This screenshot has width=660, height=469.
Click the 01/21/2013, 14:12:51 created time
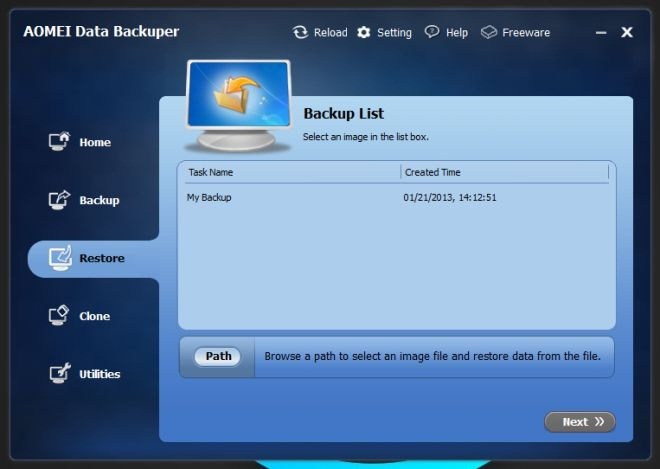(450, 197)
